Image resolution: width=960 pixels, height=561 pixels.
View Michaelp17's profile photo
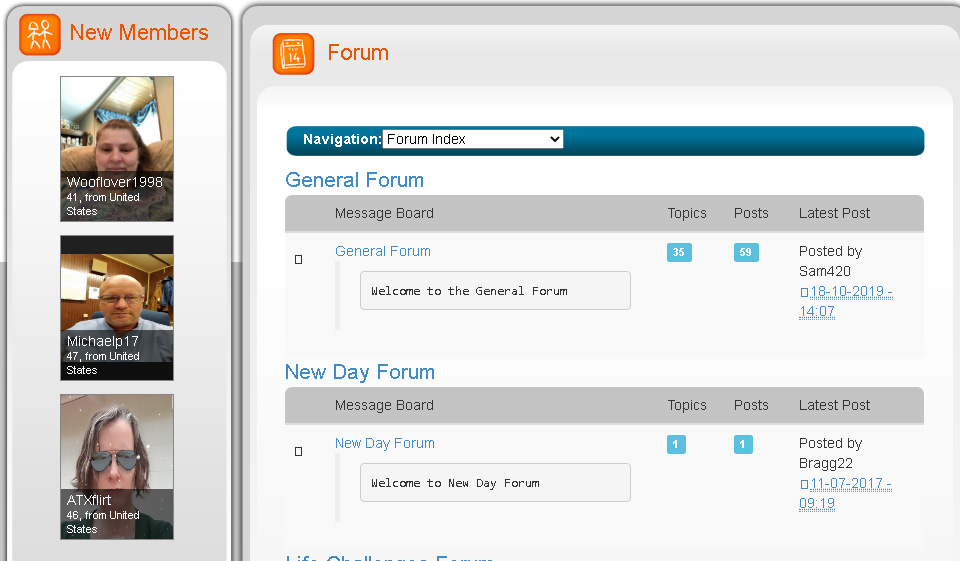(117, 290)
